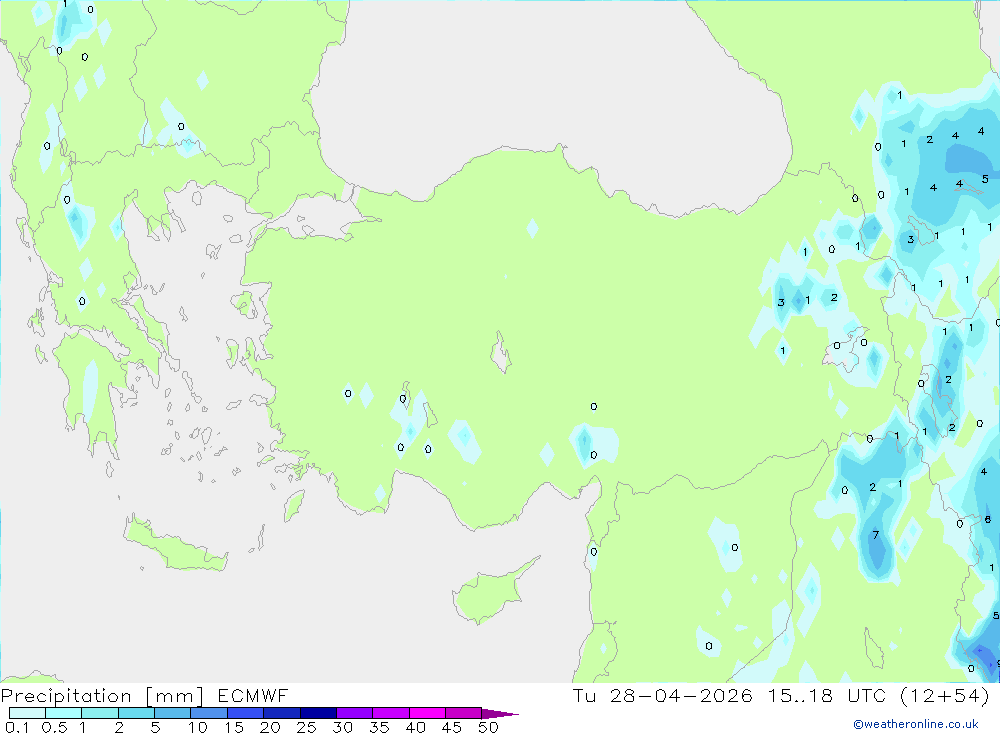
Task: Click the 'Precipitation [mm]' legend title
Action: coord(102,695)
